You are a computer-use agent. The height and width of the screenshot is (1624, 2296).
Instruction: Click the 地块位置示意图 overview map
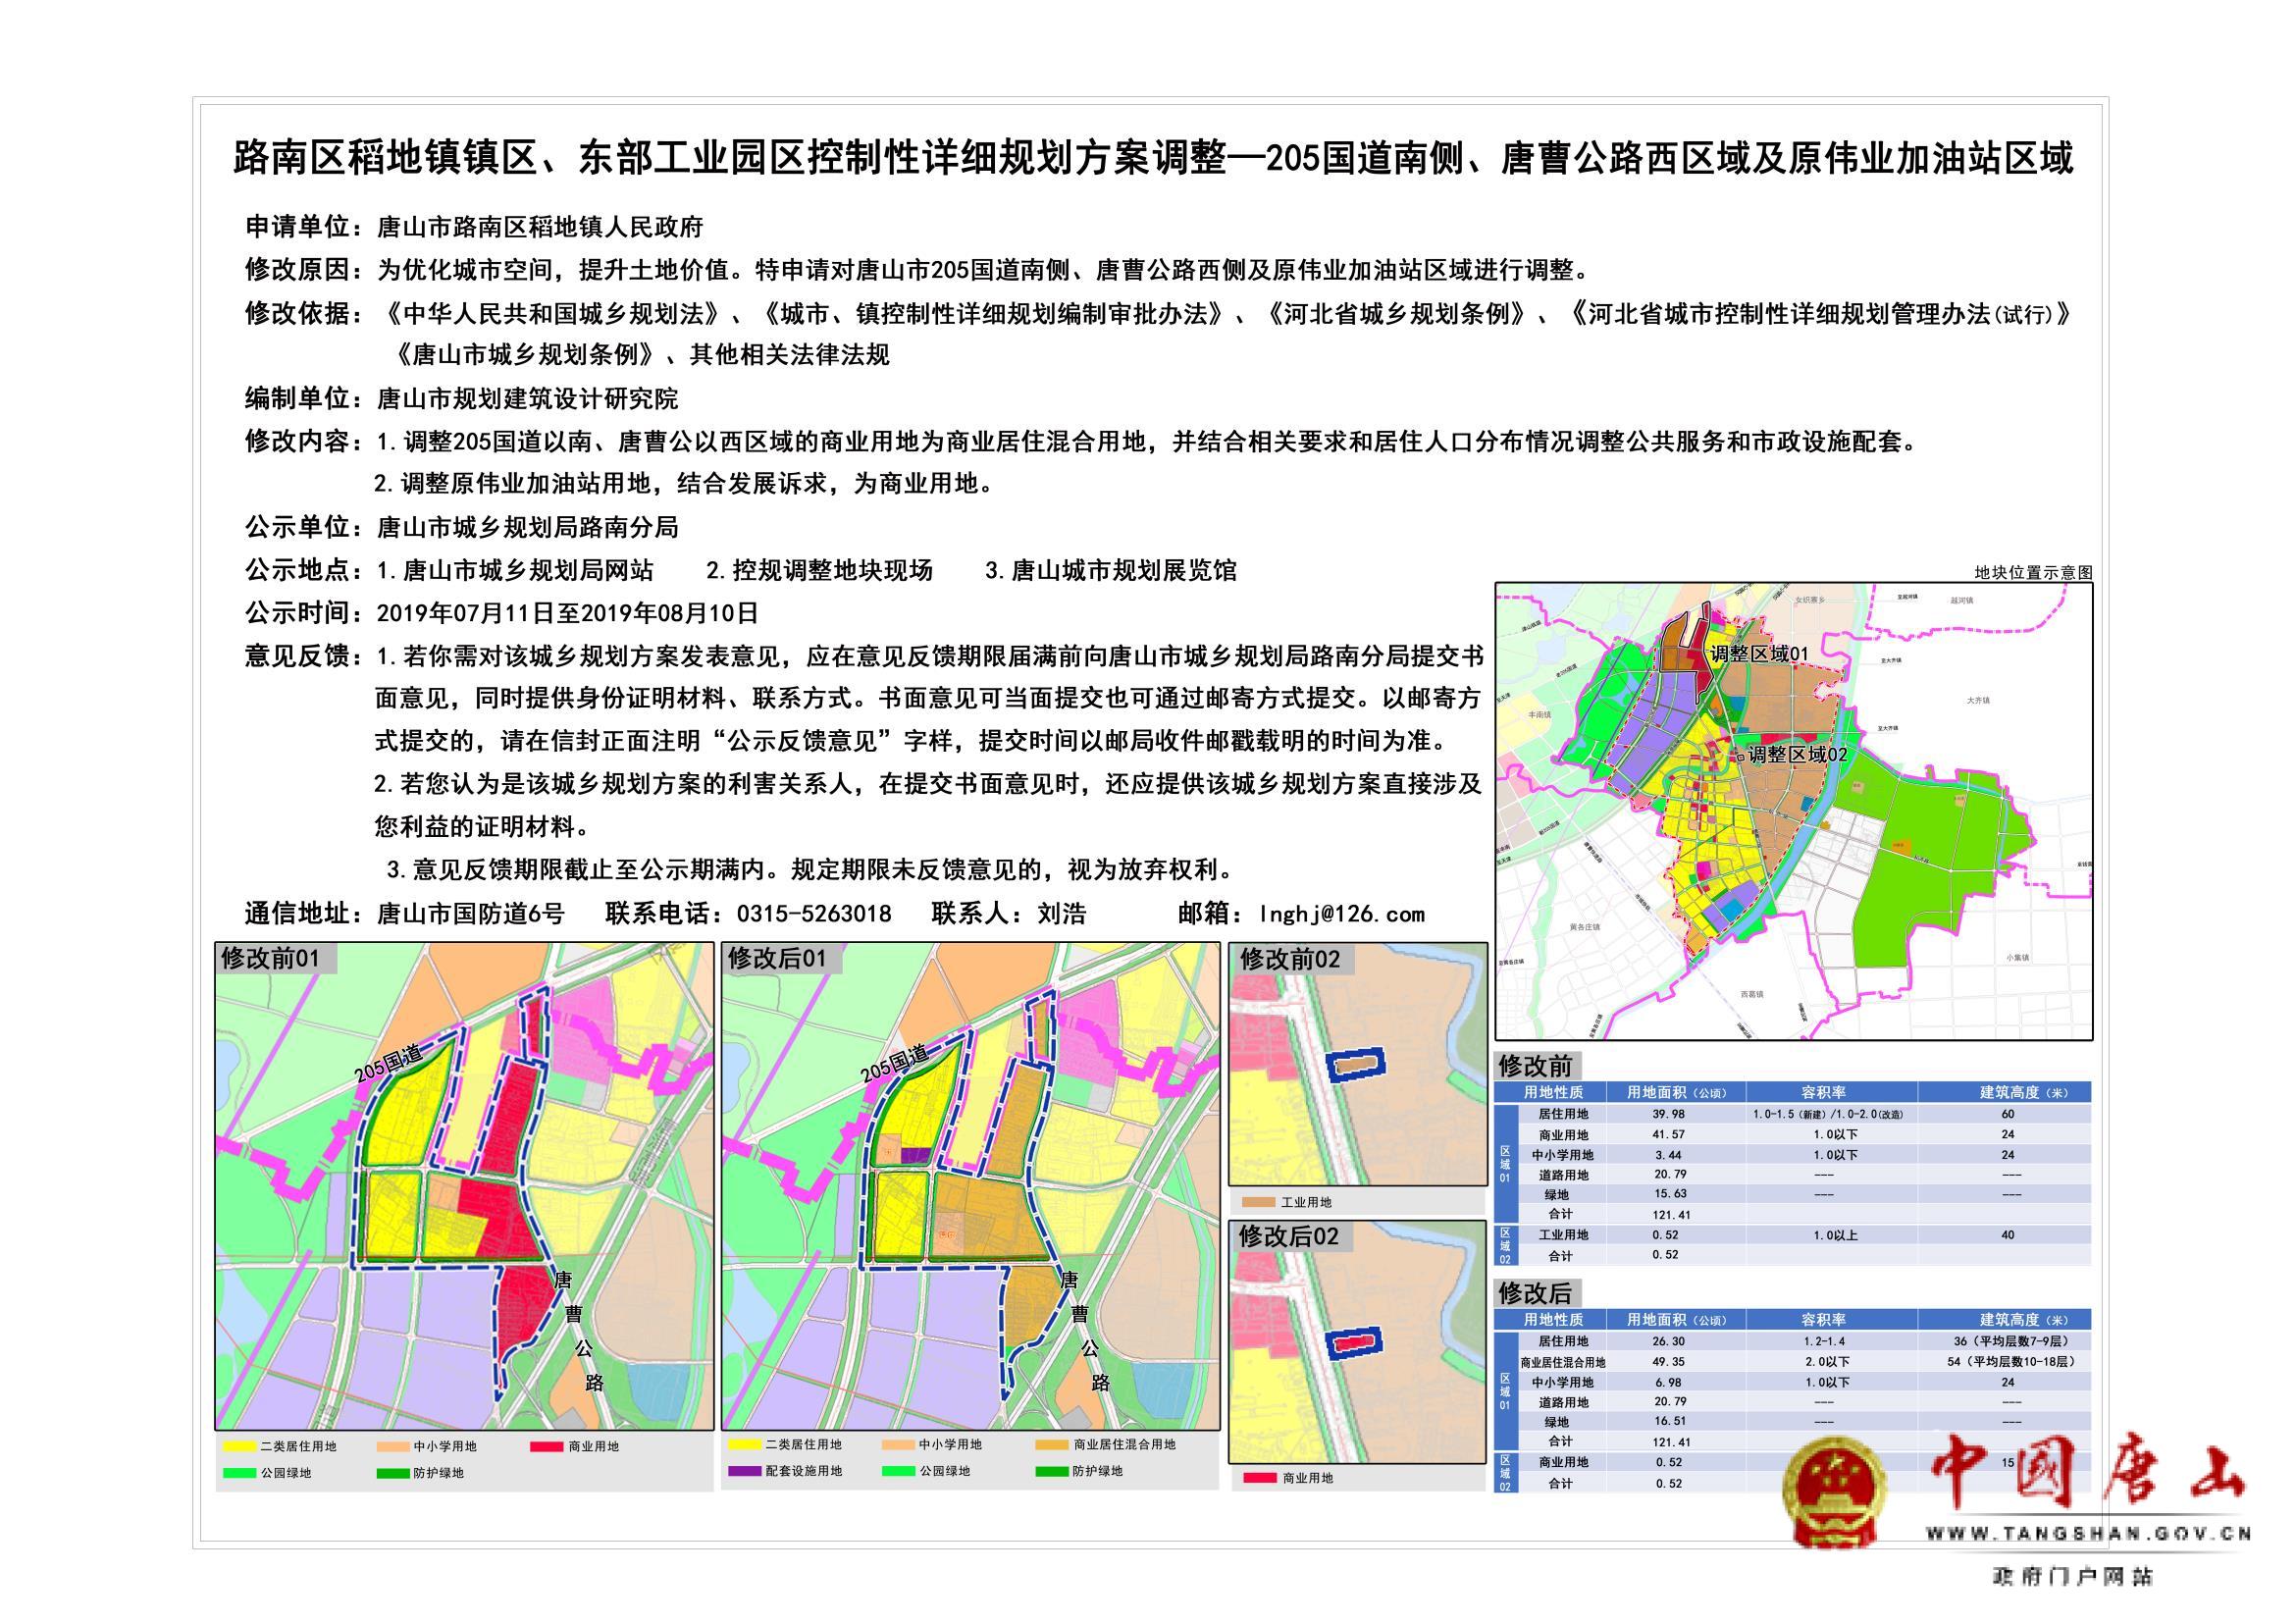pyautogui.click(x=1794, y=812)
